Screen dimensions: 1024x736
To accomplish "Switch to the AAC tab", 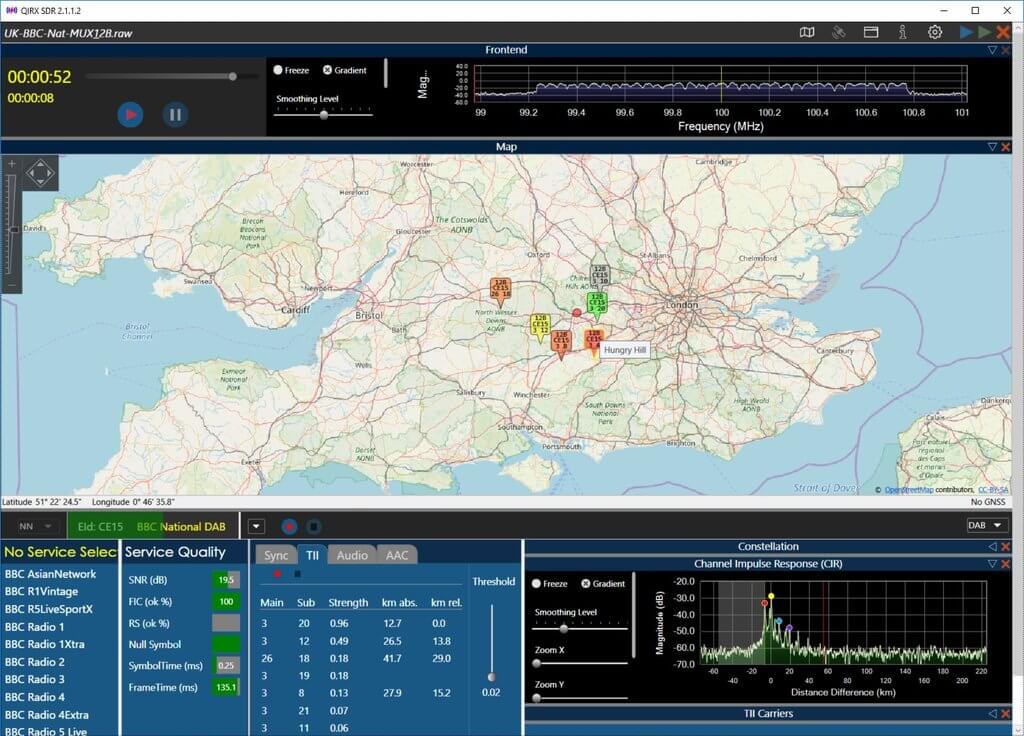I will tap(397, 555).
